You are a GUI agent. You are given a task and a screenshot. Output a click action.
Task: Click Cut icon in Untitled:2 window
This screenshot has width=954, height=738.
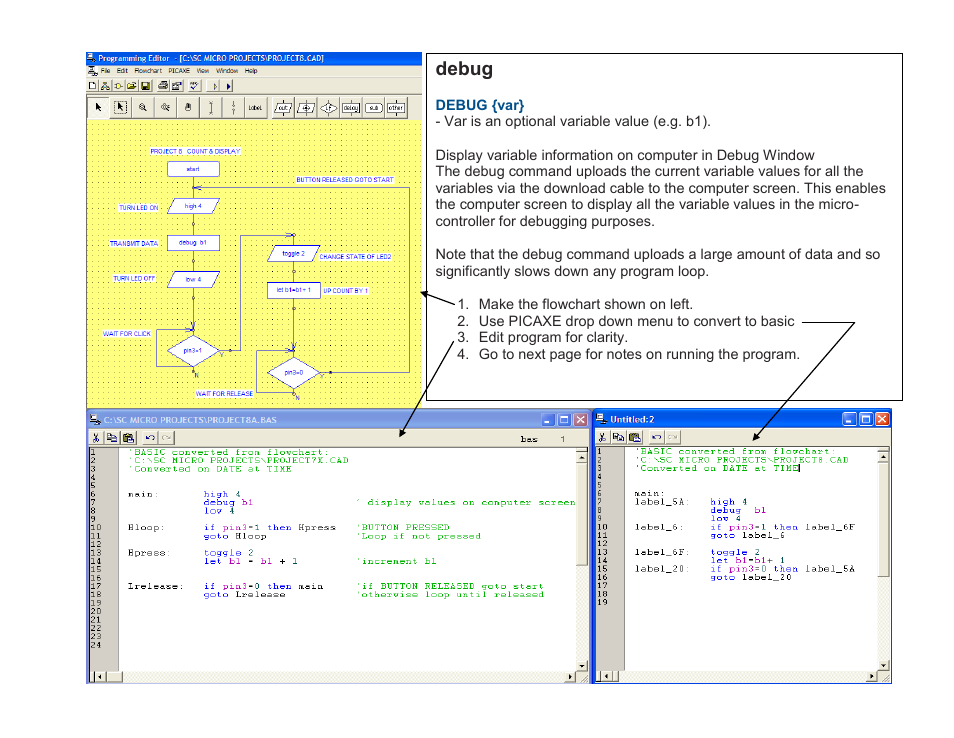(x=602, y=437)
